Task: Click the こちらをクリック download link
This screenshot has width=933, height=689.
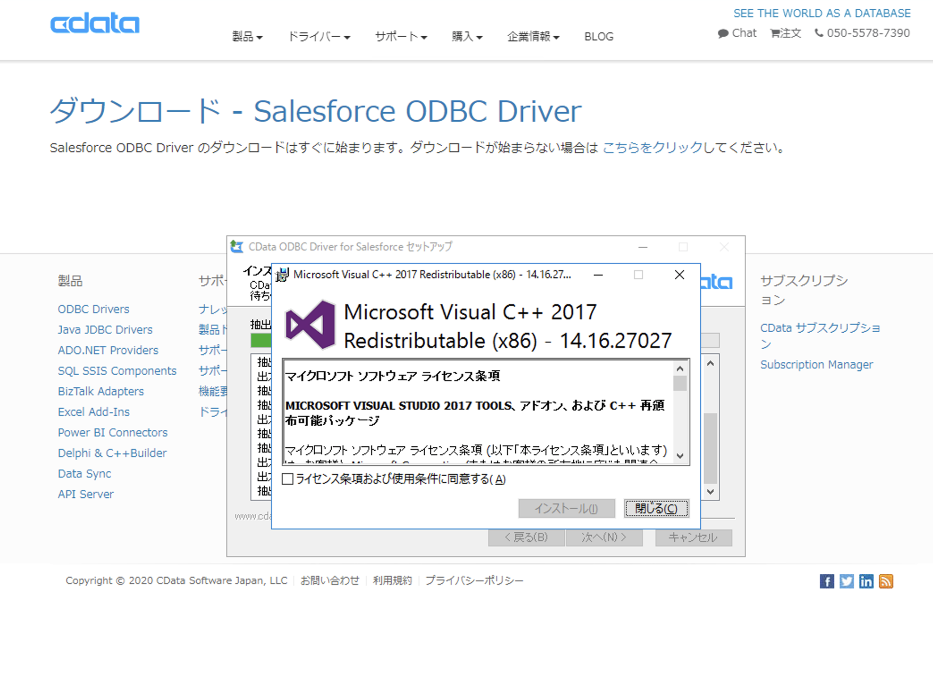Action: pyautogui.click(x=653, y=148)
